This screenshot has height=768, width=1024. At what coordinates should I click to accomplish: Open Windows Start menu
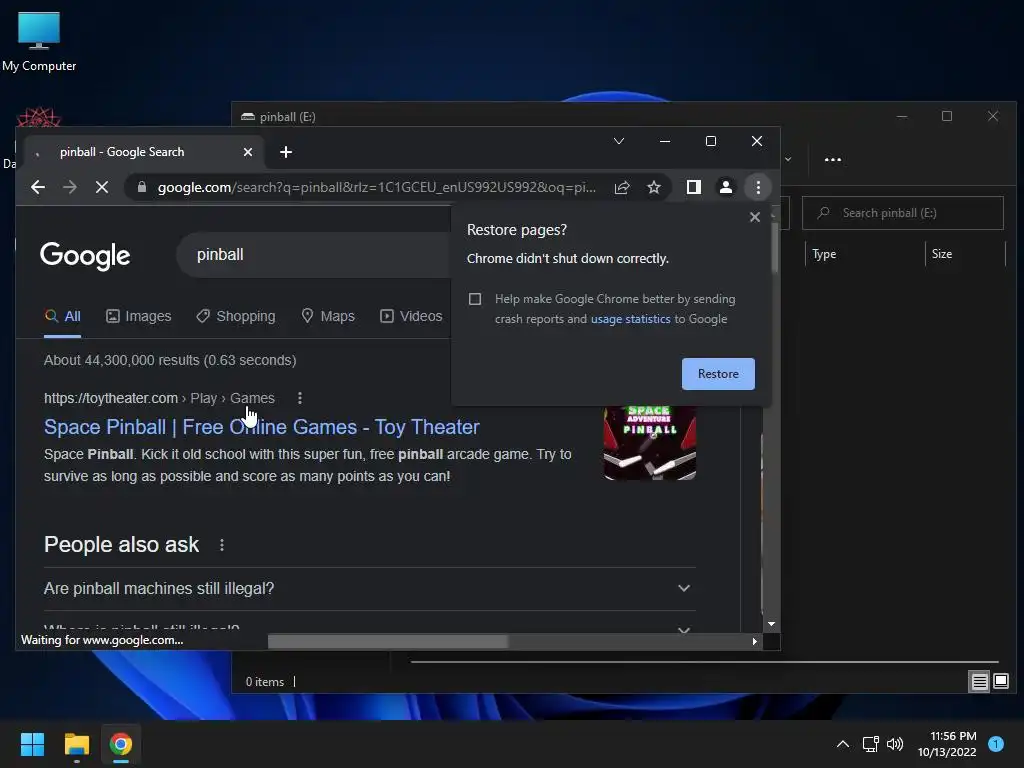click(32, 744)
